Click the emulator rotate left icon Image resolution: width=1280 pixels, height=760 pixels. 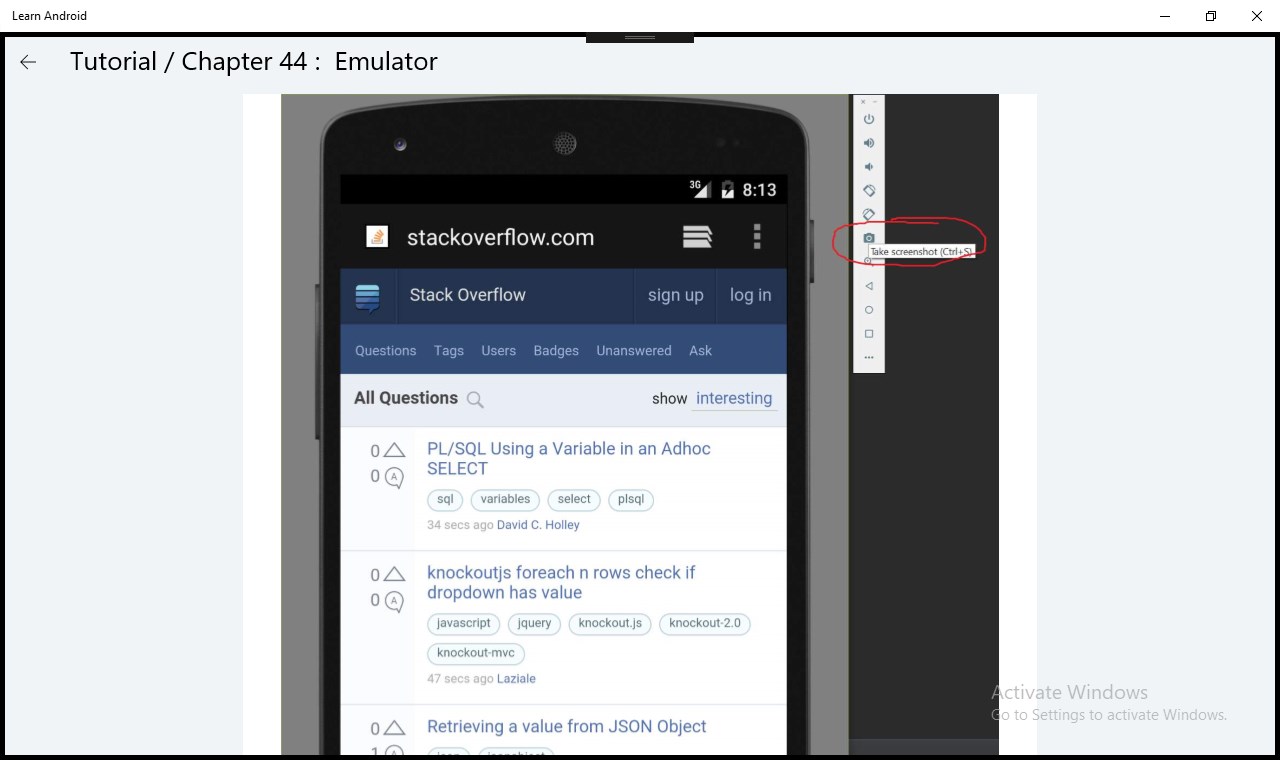pyautogui.click(x=869, y=191)
